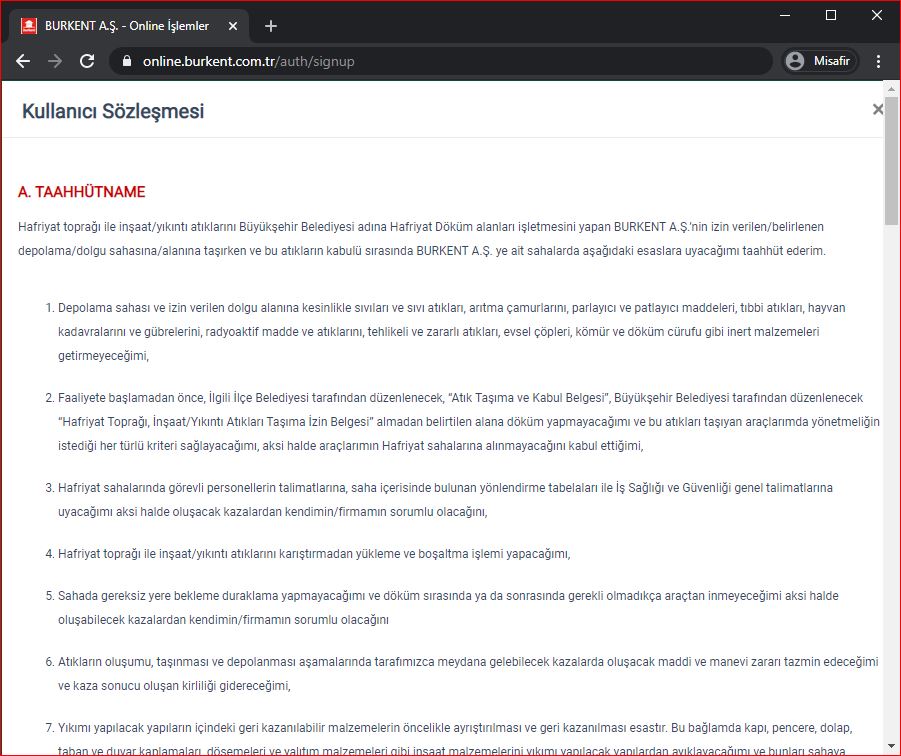Image resolution: width=901 pixels, height=756 pixels.
Task: View site info via lock icon
Action: click(x=126, y=61)
